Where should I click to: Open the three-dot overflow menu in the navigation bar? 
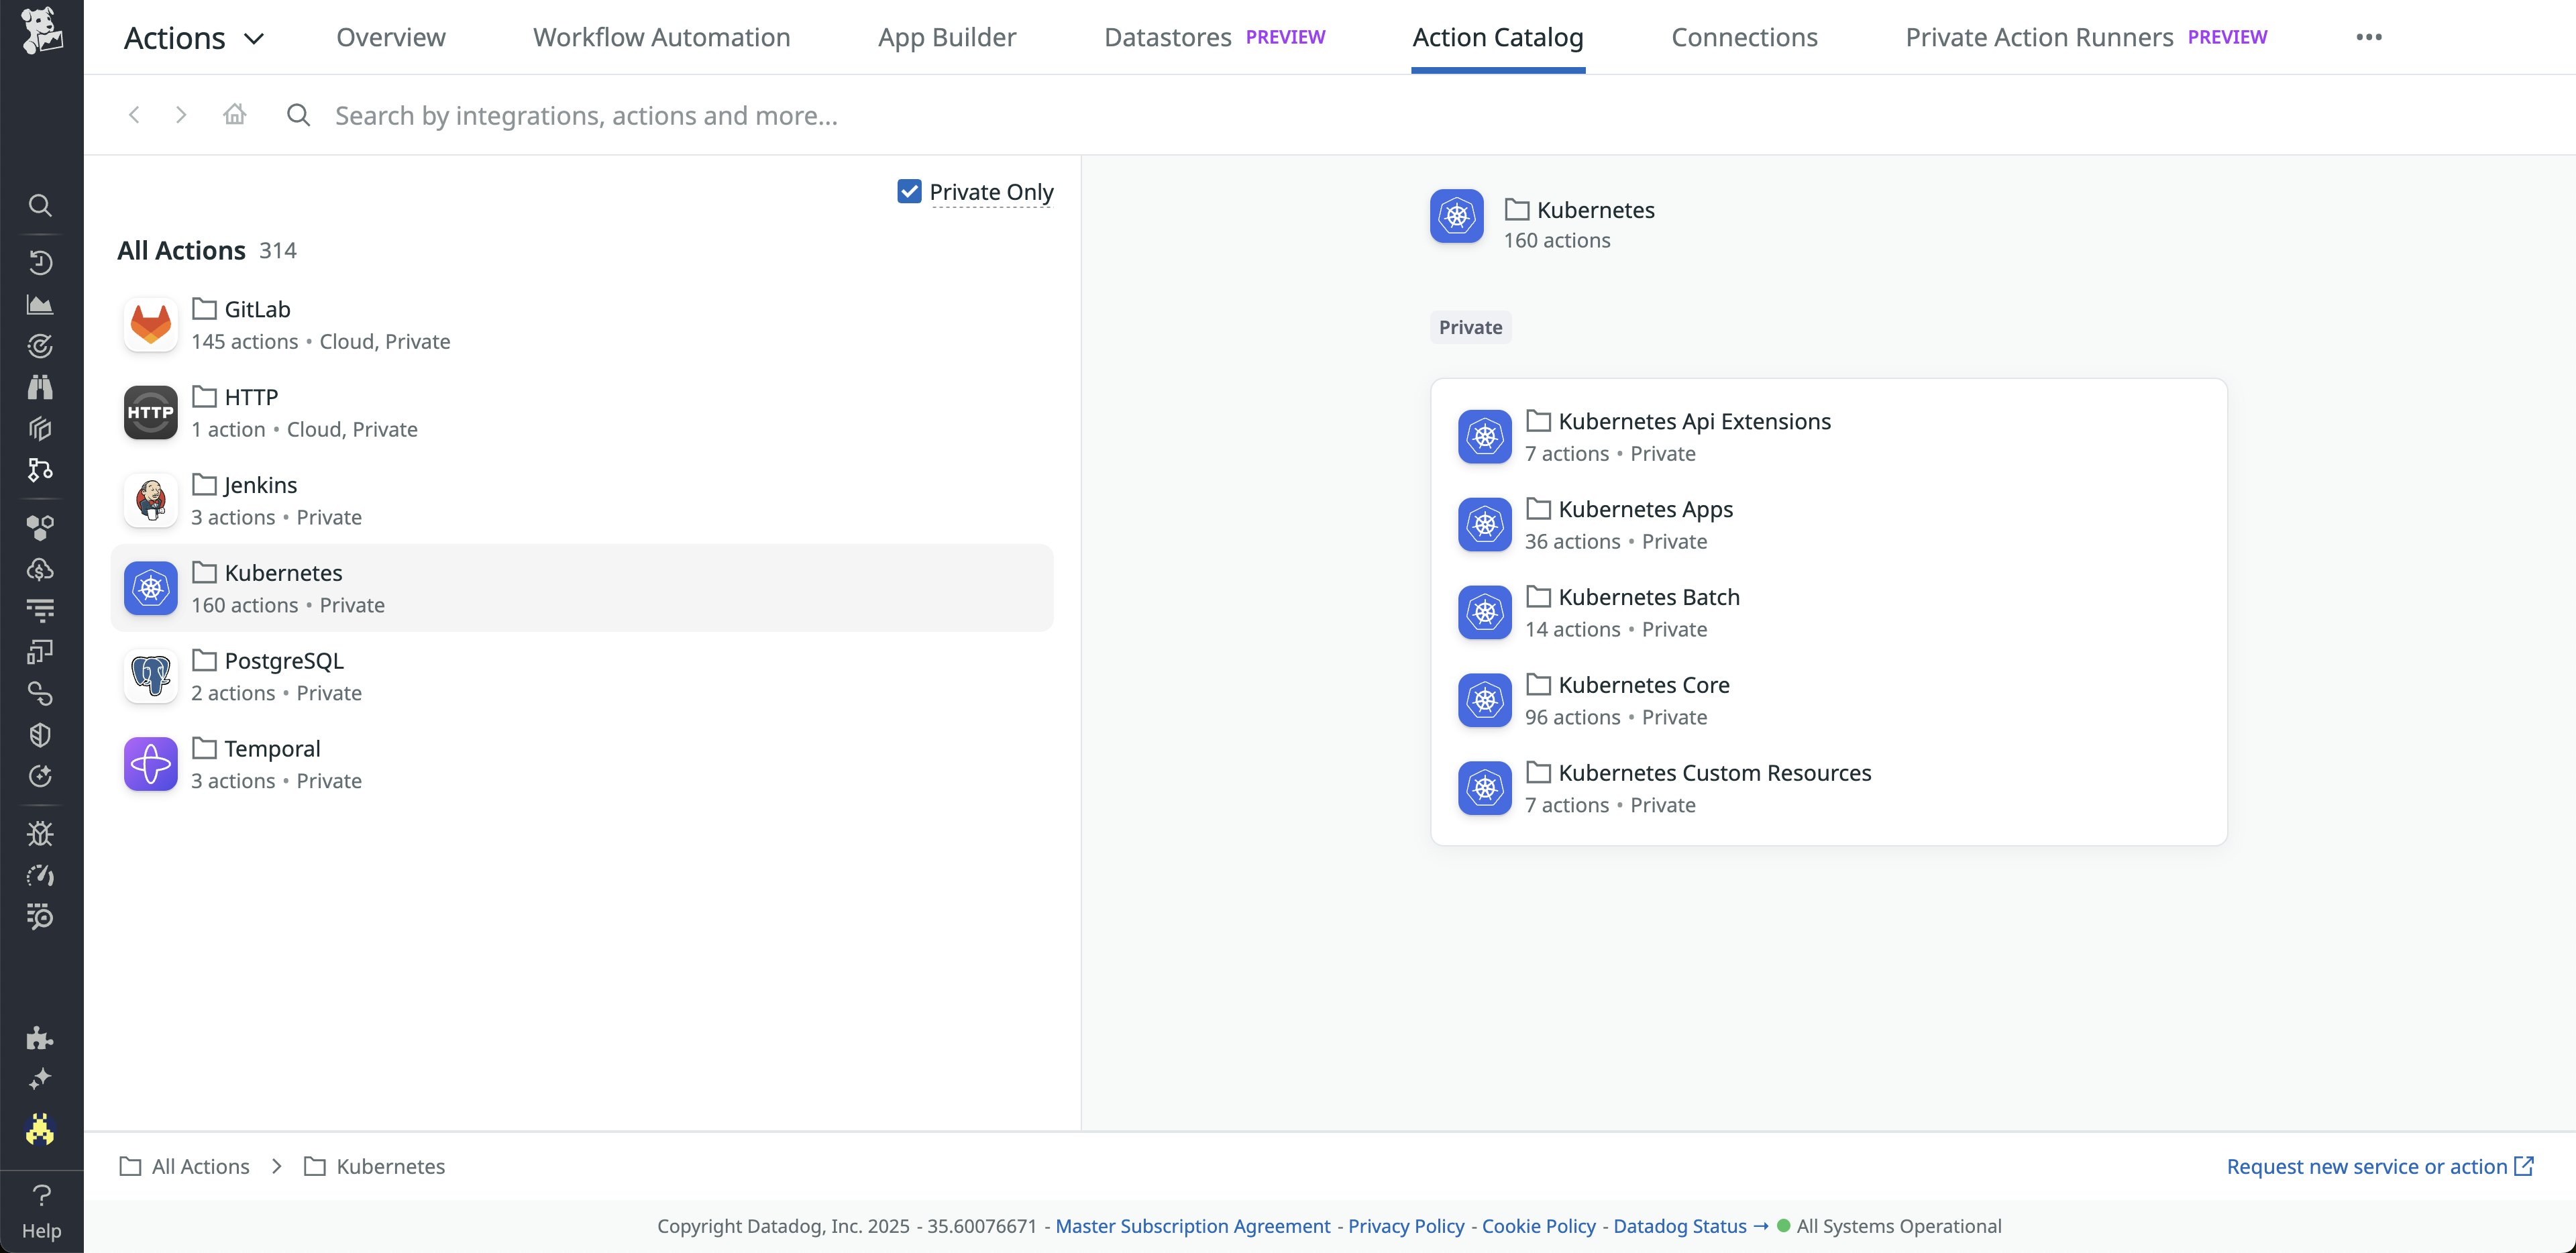pos(2369,37)
